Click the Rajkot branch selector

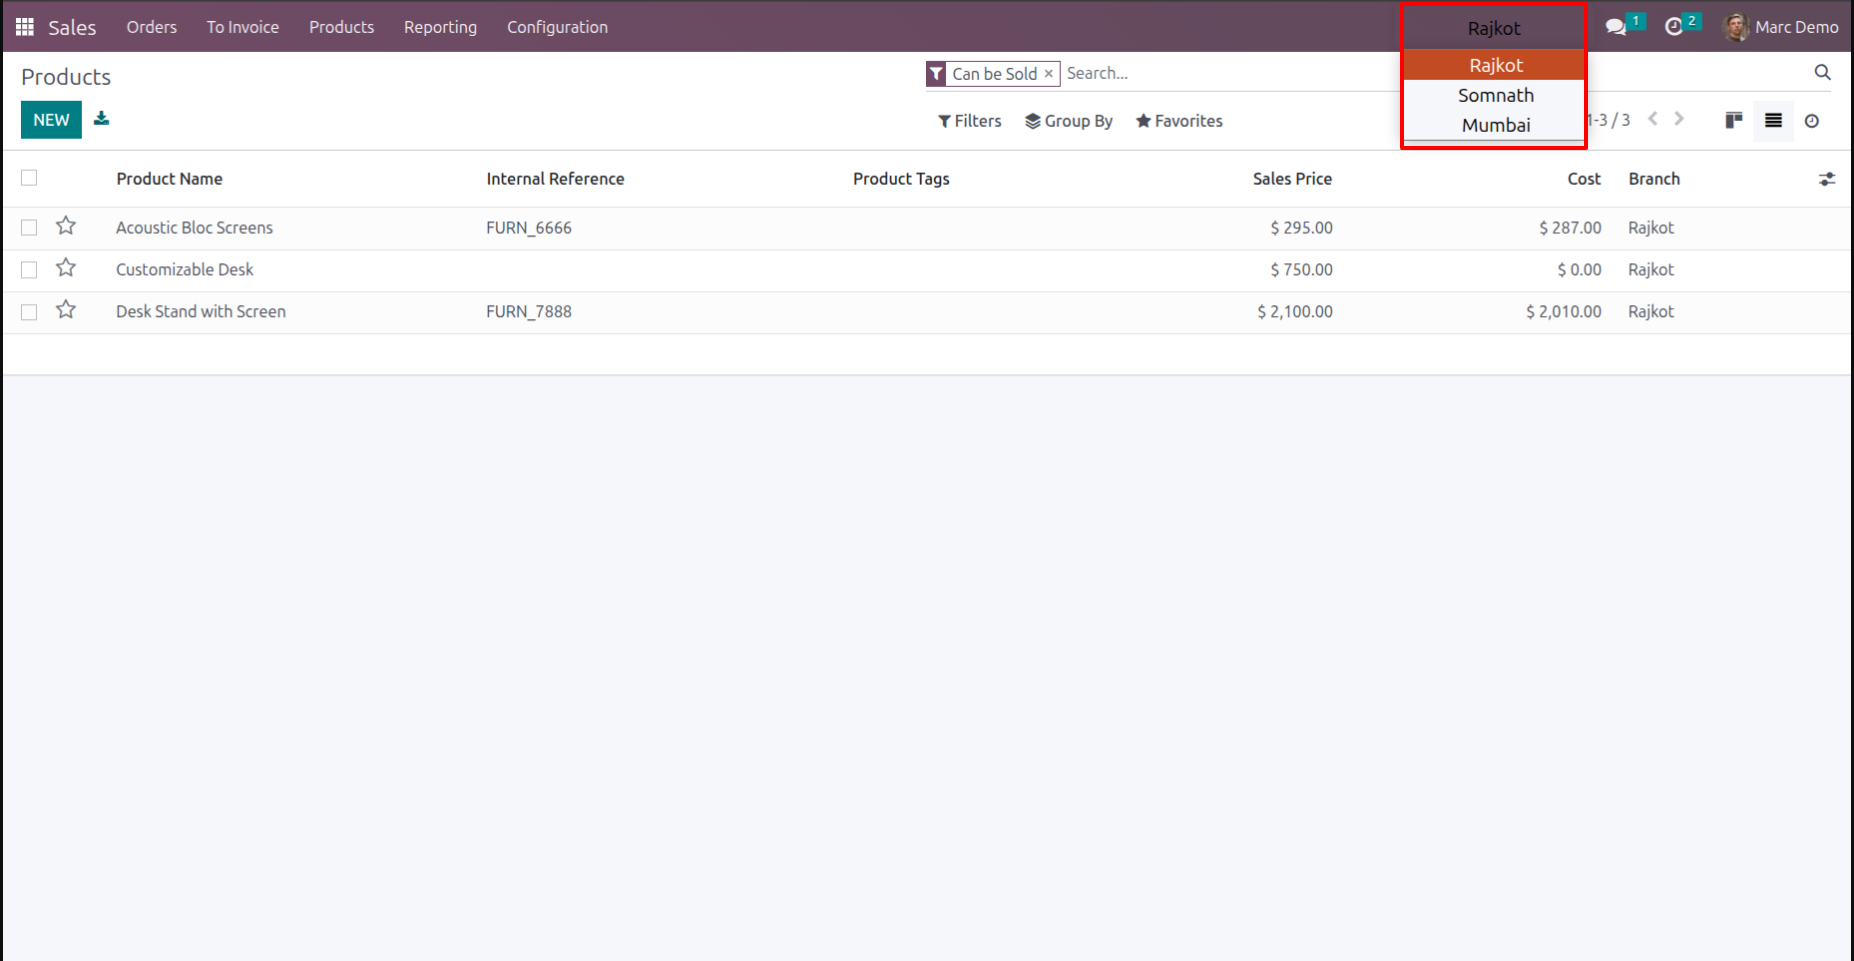tap(1494, 28)
